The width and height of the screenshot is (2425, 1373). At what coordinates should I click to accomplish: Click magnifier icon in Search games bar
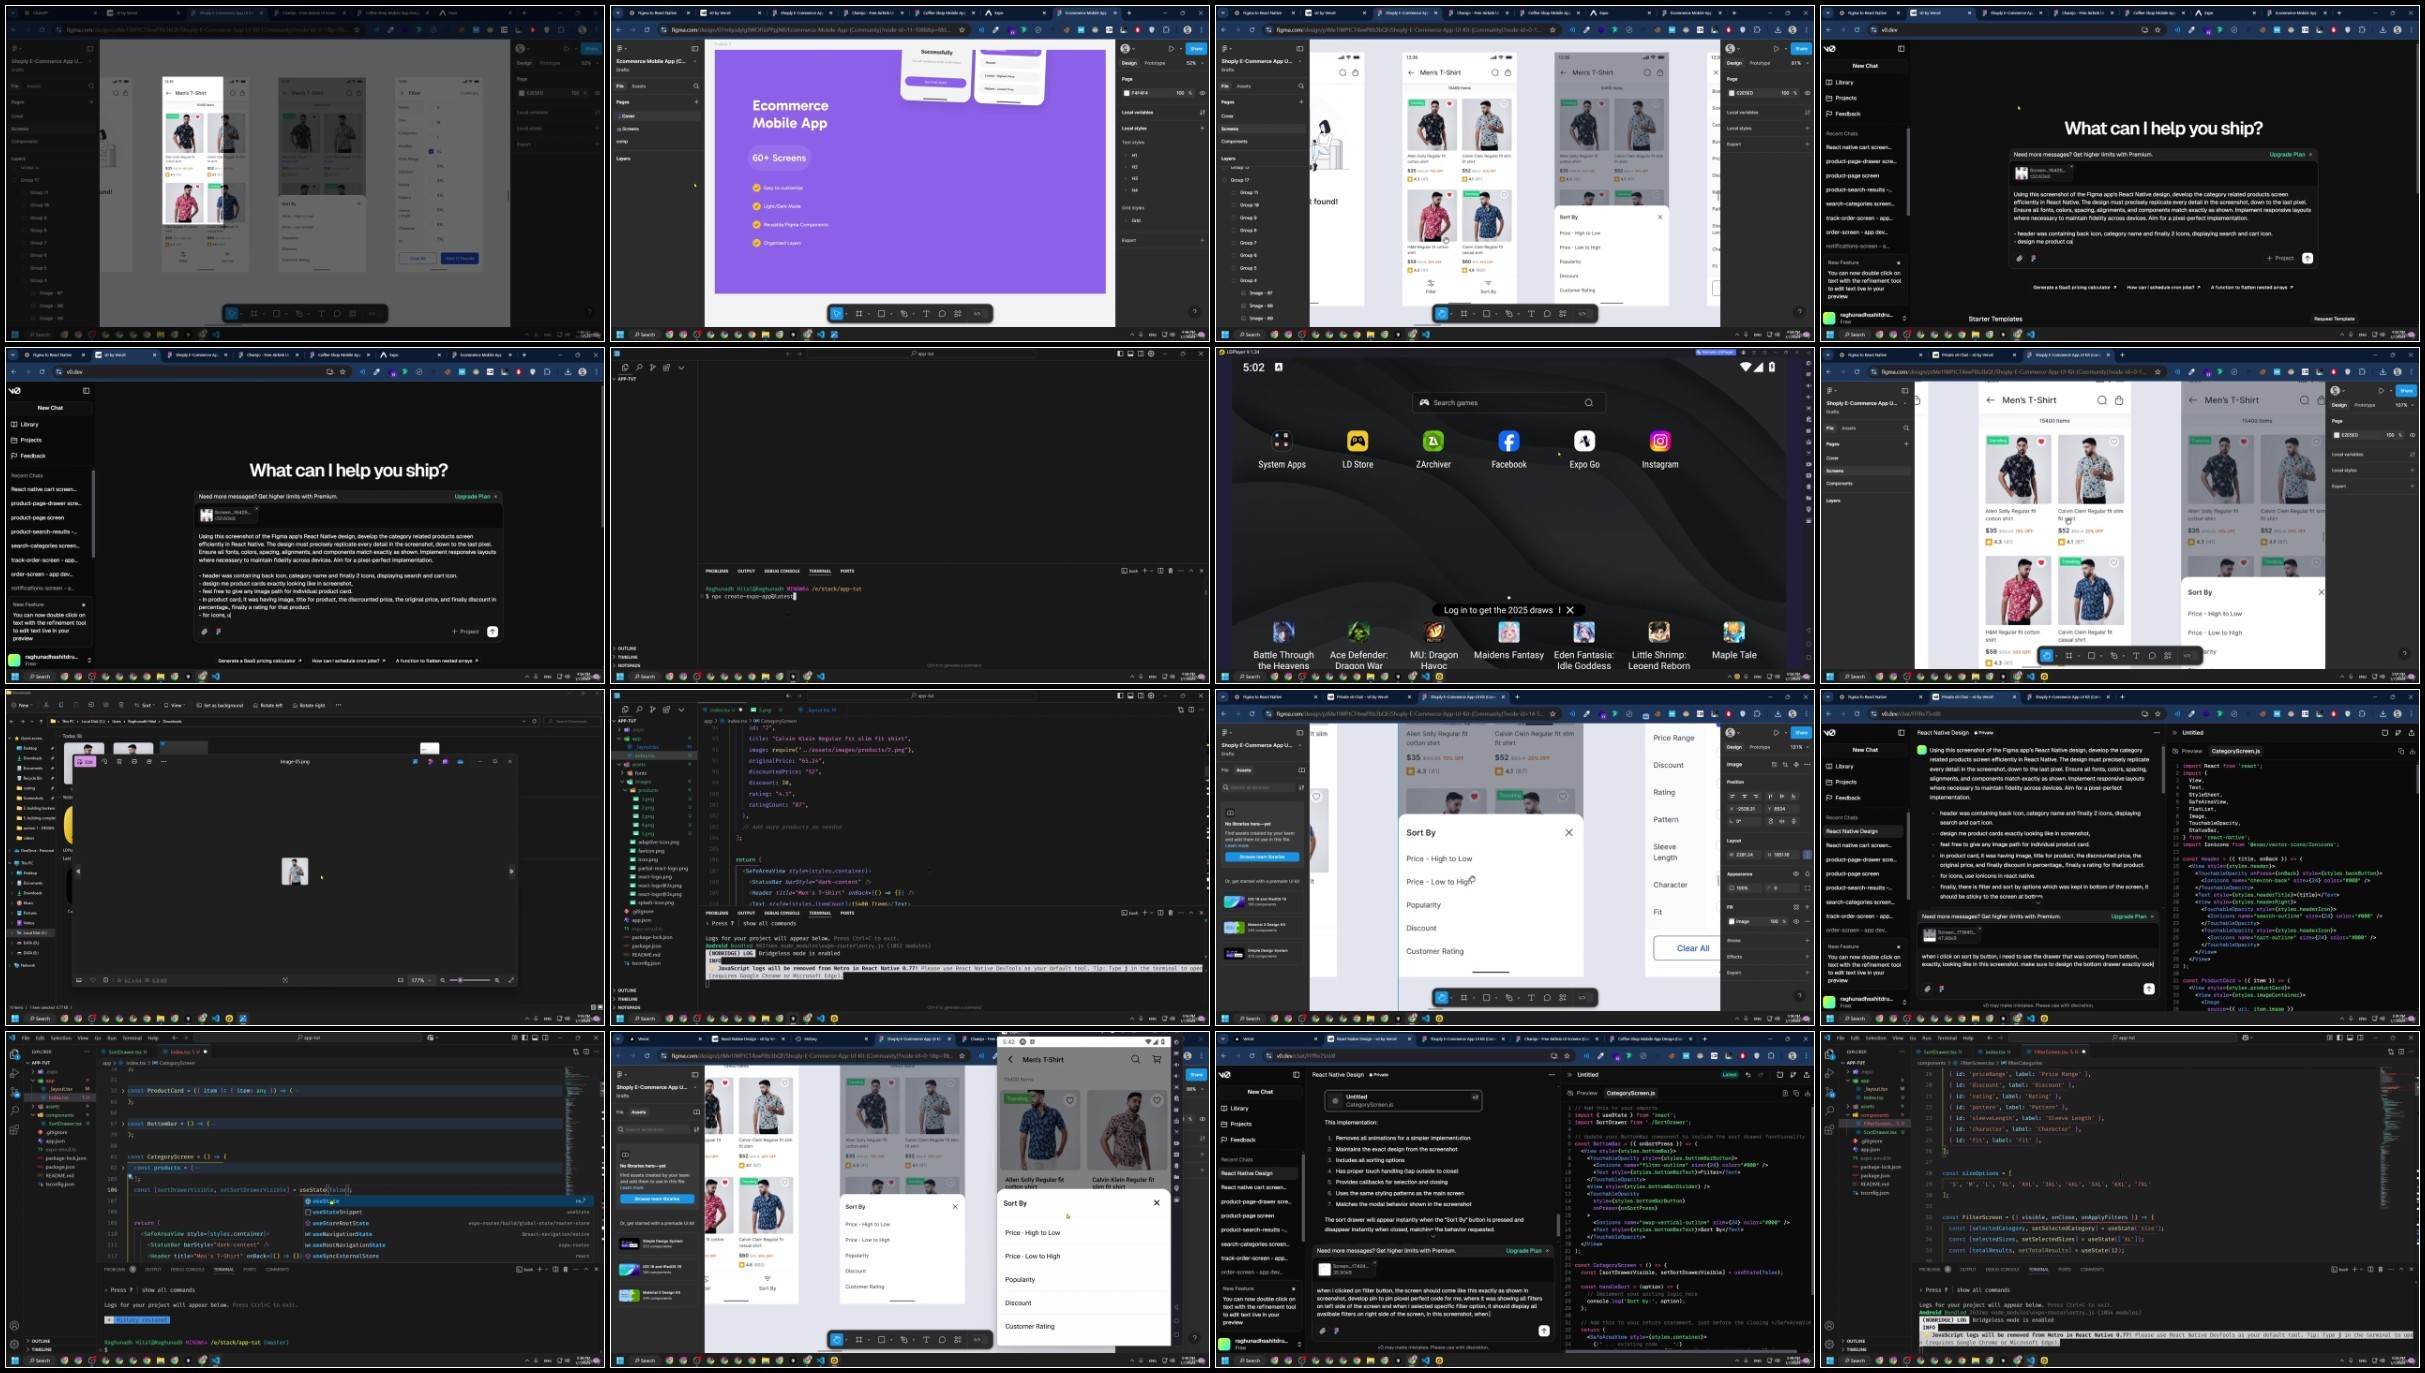[1588, 402]
